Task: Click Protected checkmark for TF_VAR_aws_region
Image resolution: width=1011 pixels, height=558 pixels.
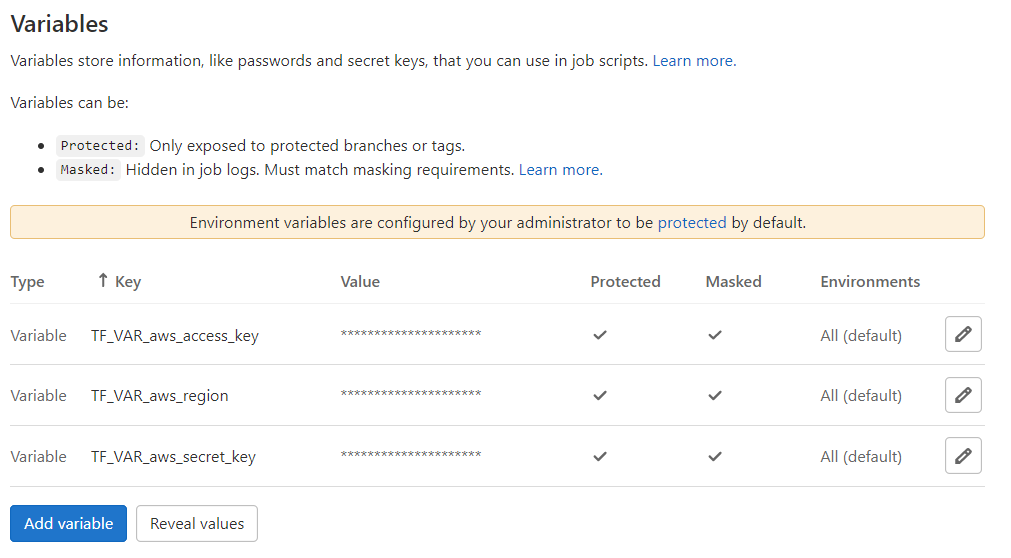Action: click(600, 395)
